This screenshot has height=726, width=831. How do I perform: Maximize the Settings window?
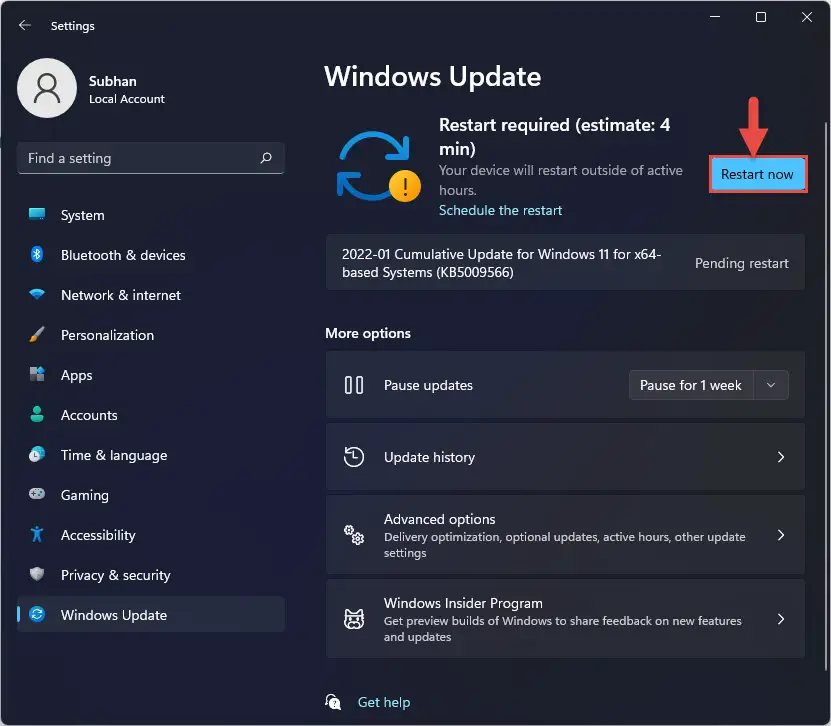coord(761,17)
